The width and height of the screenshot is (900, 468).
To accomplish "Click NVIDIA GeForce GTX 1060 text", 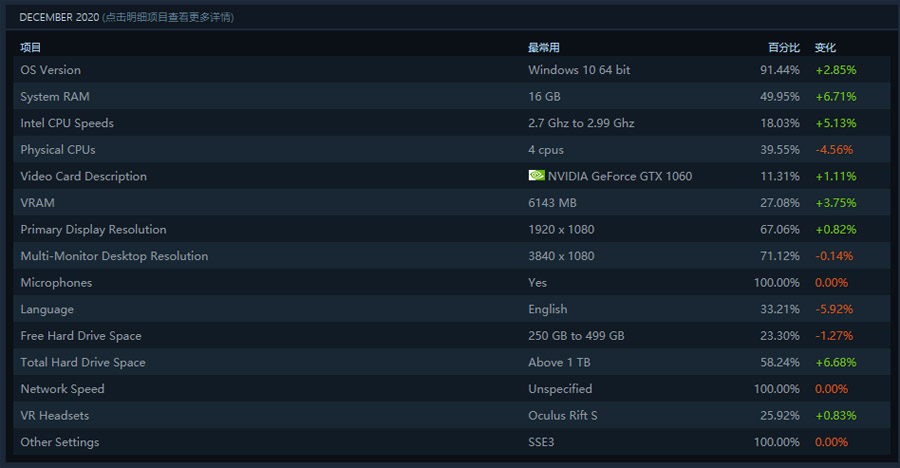I will pos(620,176).
